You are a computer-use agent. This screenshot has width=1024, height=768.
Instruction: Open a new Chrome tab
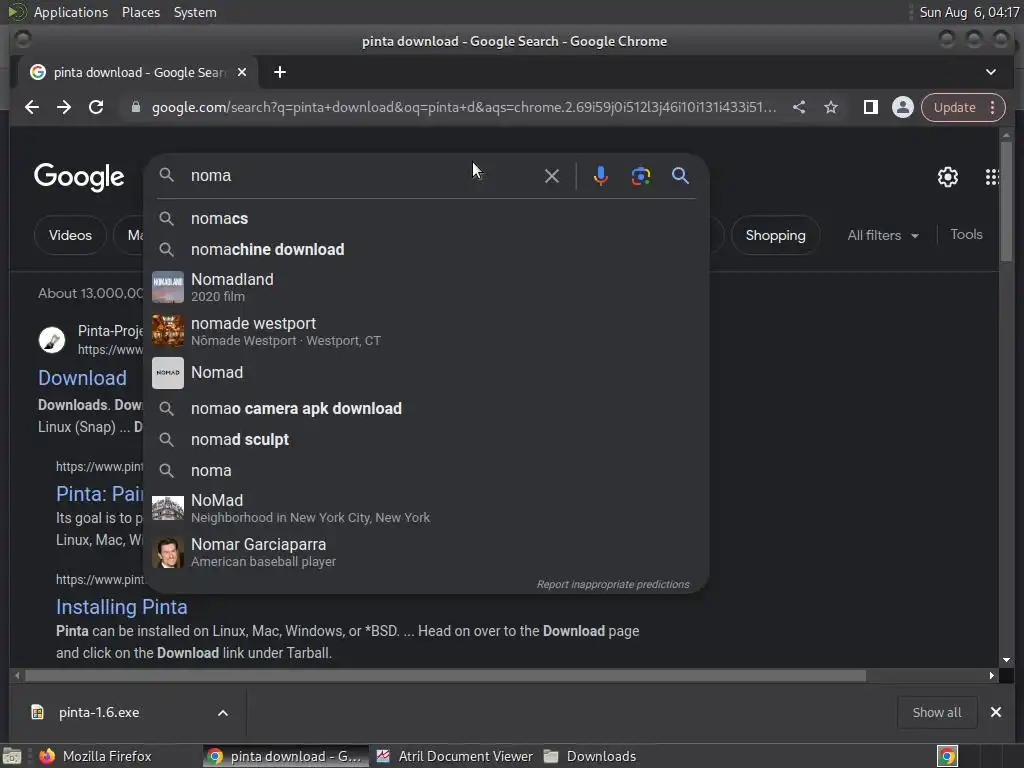coord(280,72)
